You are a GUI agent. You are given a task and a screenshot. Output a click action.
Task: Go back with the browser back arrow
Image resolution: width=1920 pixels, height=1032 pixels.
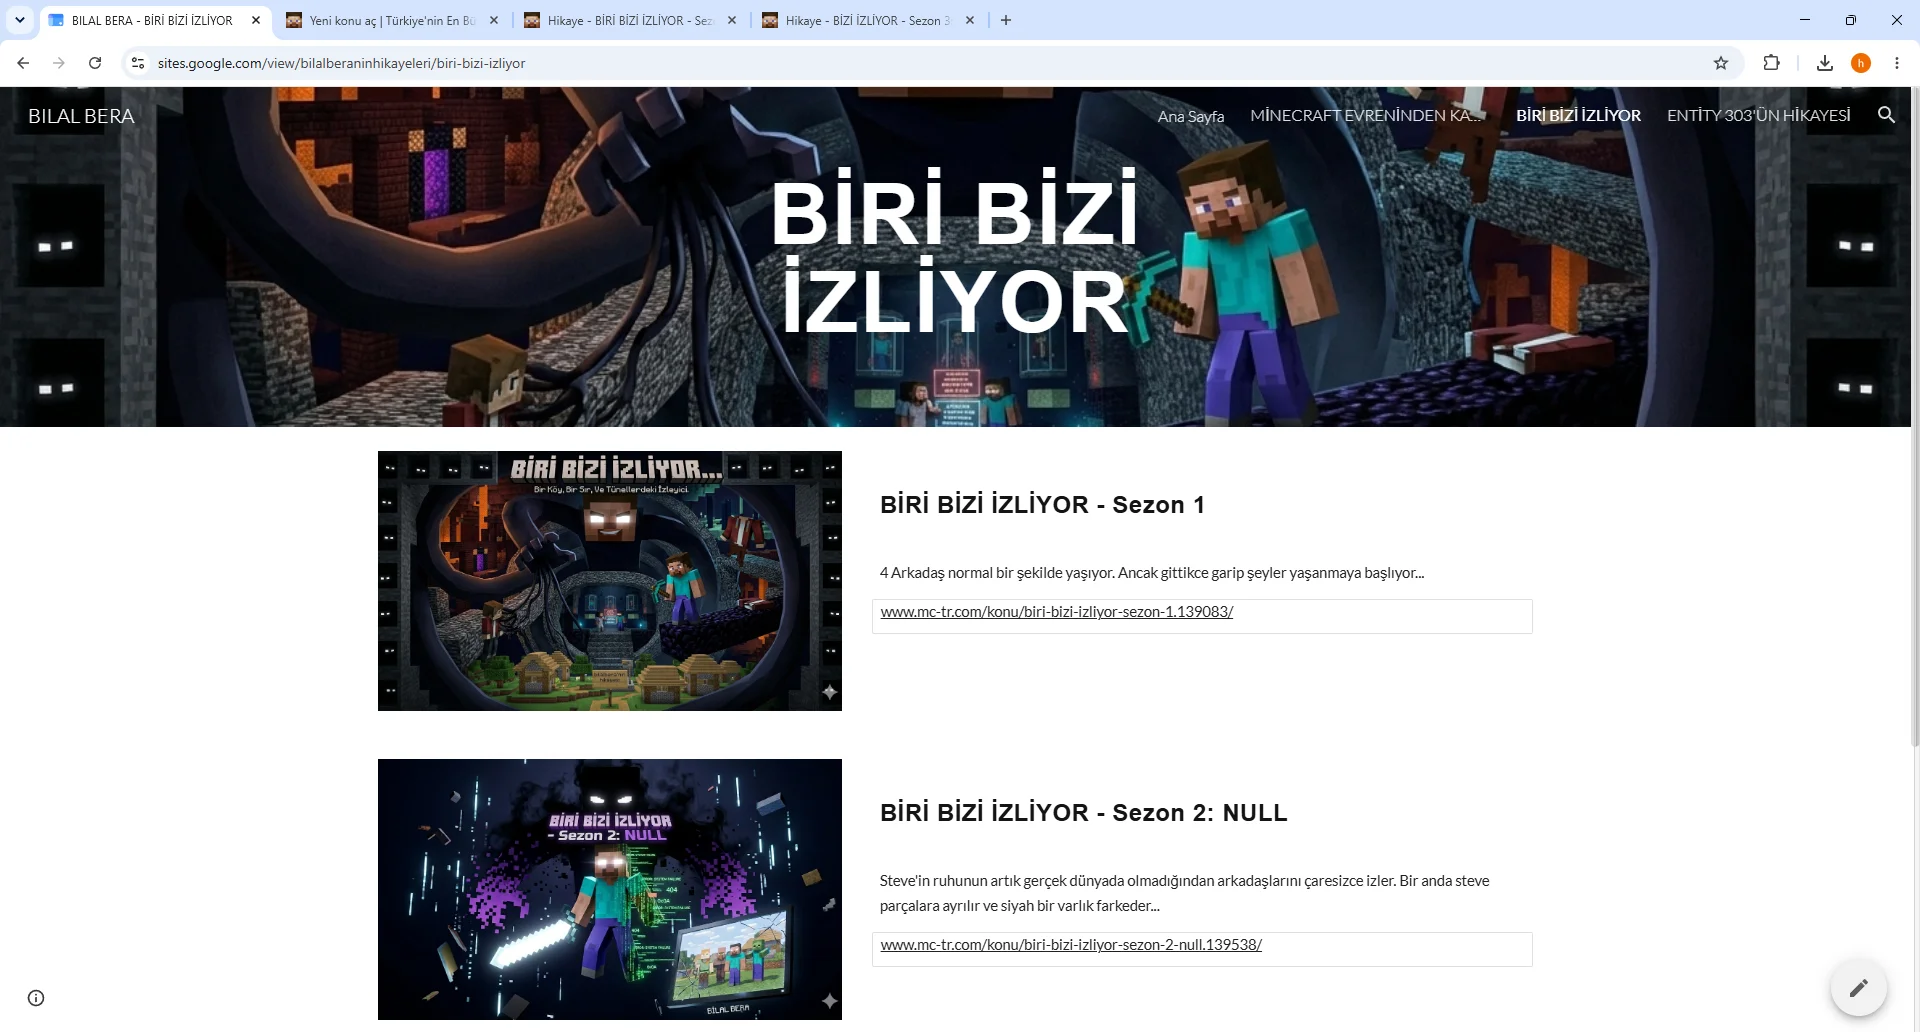tap(23, 63)
